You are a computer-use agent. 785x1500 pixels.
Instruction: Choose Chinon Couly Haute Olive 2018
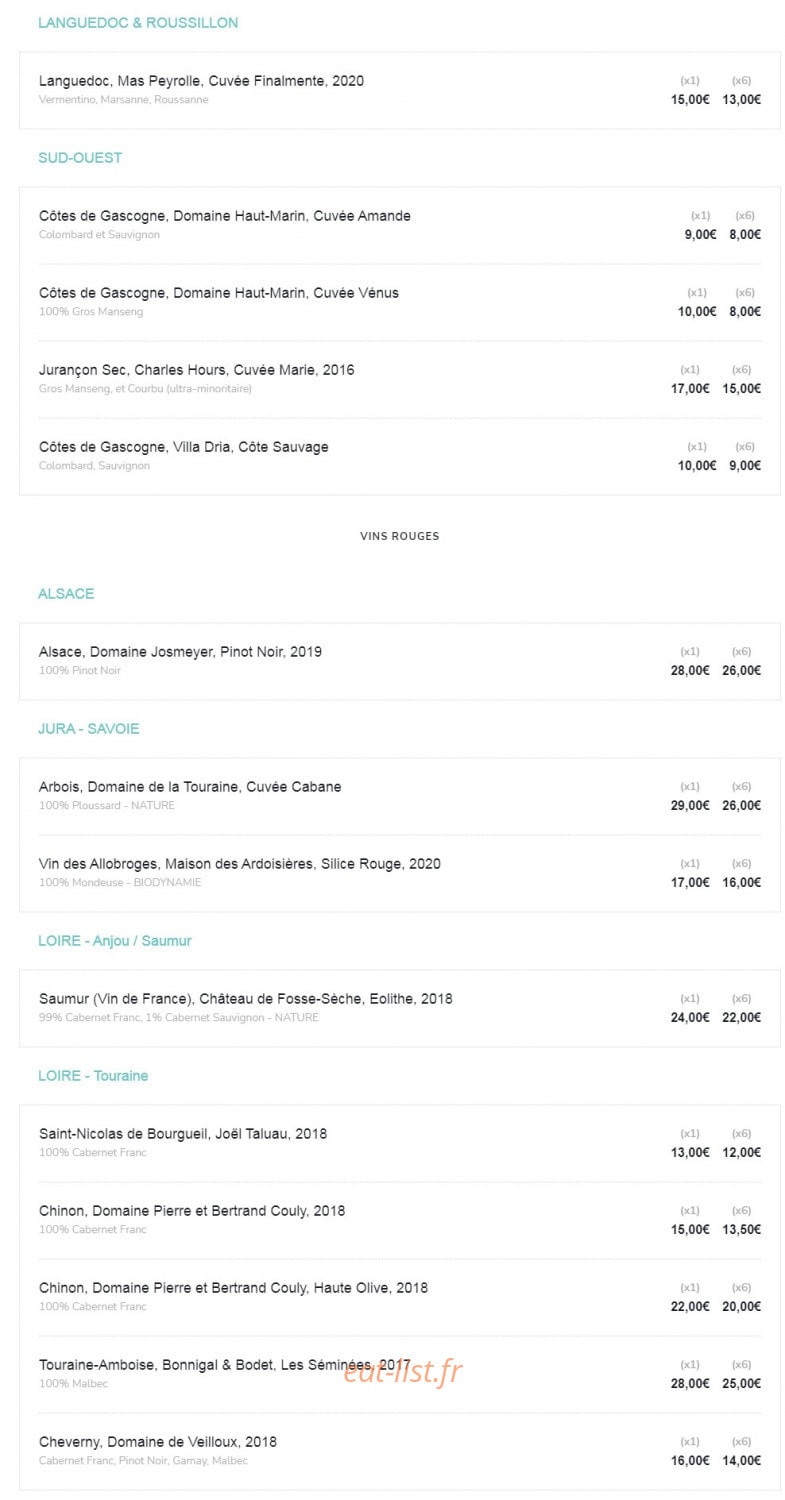(x=233, y=1288)
